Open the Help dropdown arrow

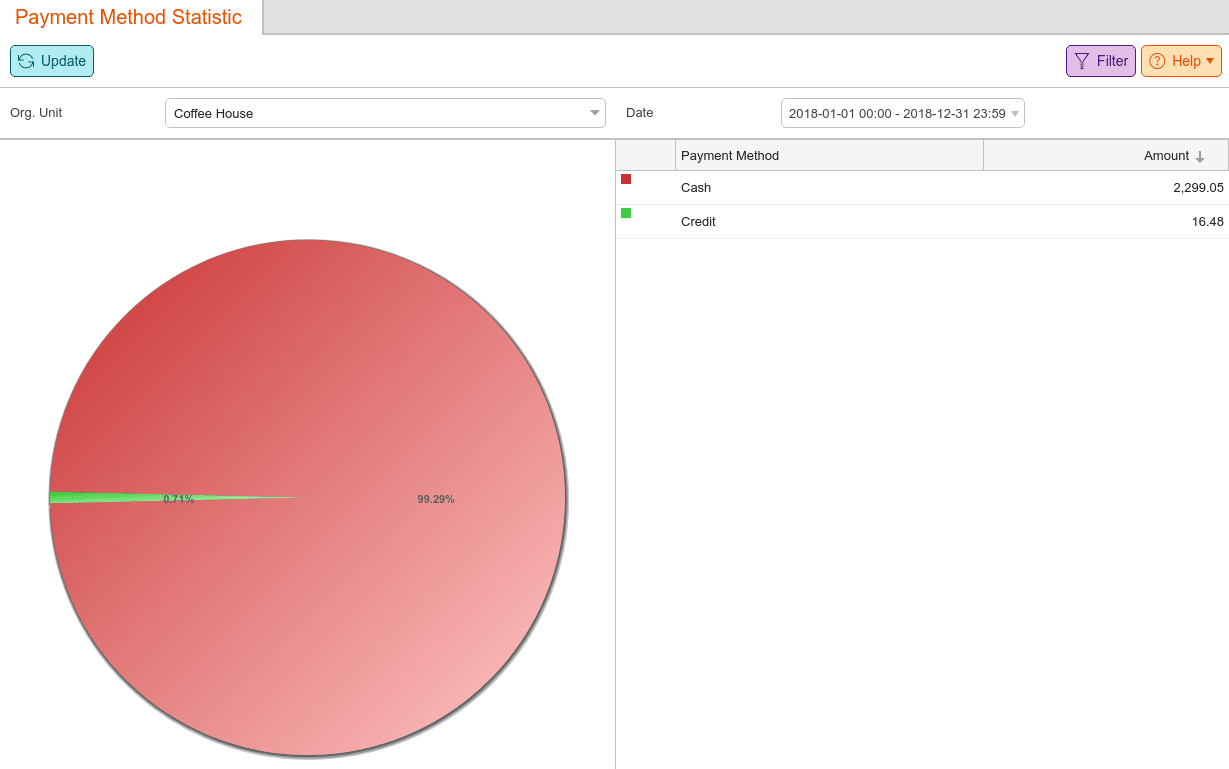[1210, 61]
